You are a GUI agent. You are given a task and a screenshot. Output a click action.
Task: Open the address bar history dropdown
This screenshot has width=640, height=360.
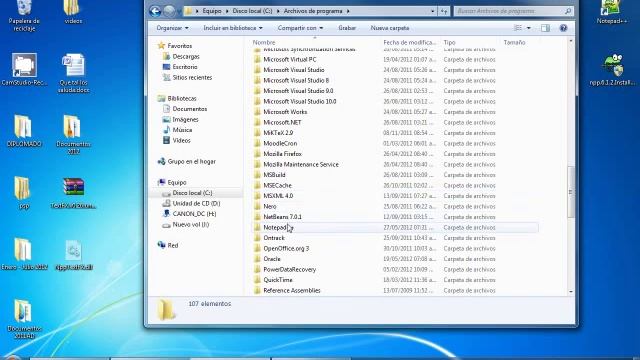click(x=432, y=11)
